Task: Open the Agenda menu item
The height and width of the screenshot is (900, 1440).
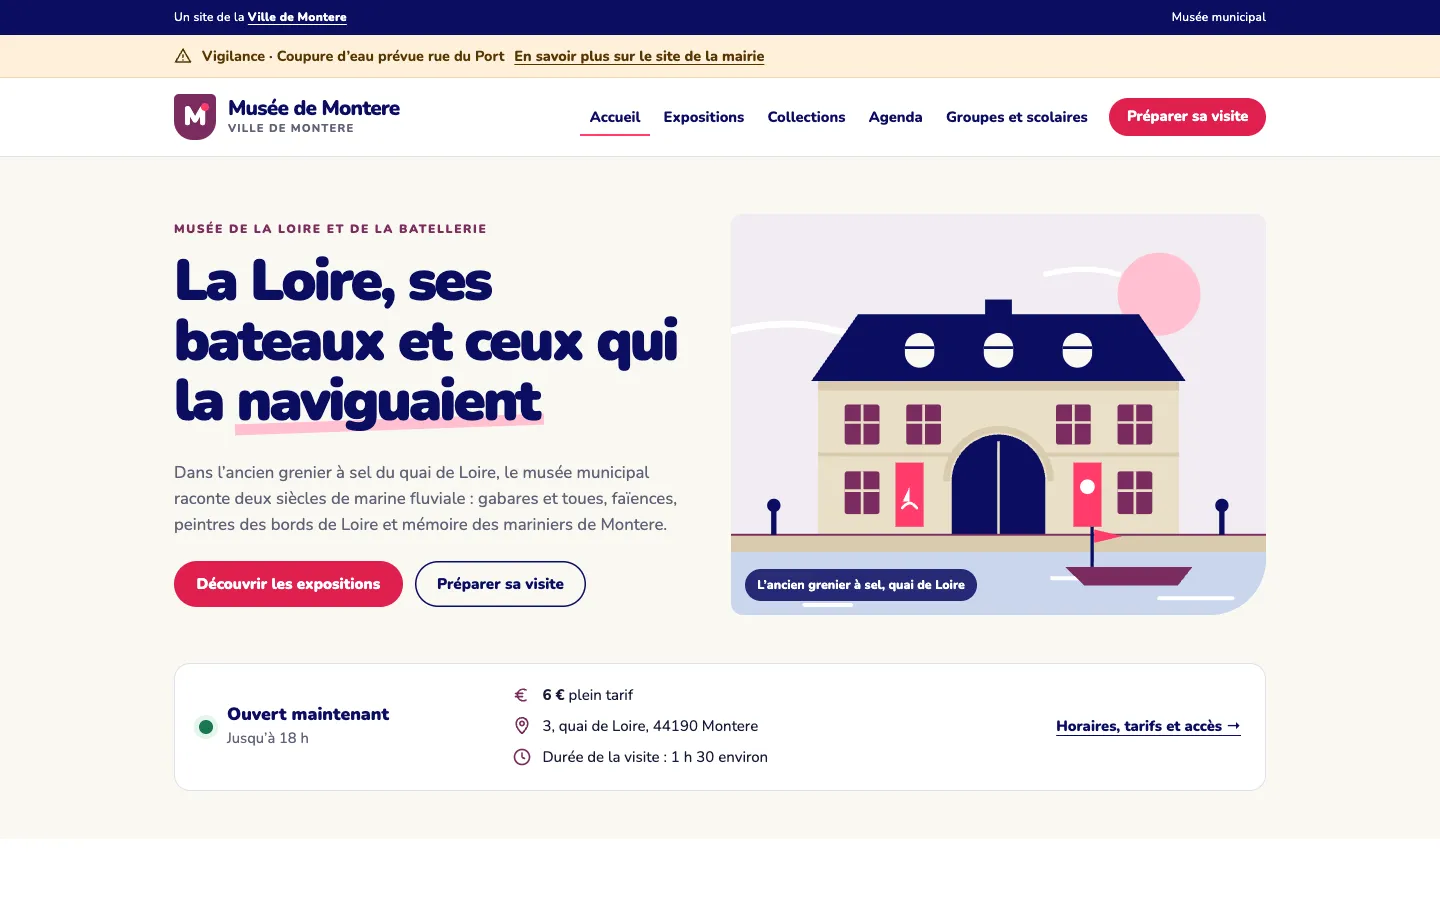Action: (x=895, y=117)
